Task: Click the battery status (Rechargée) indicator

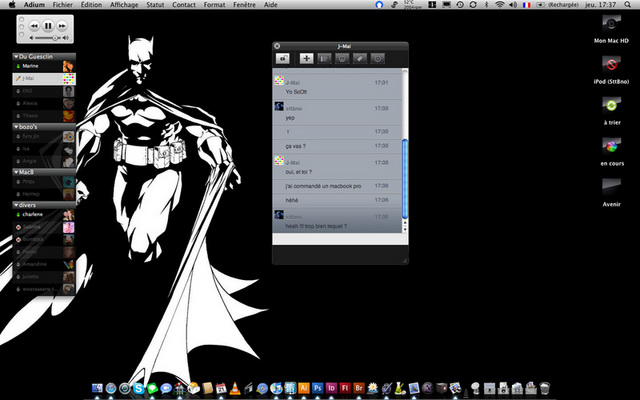Action: click(x=557, y=5)
